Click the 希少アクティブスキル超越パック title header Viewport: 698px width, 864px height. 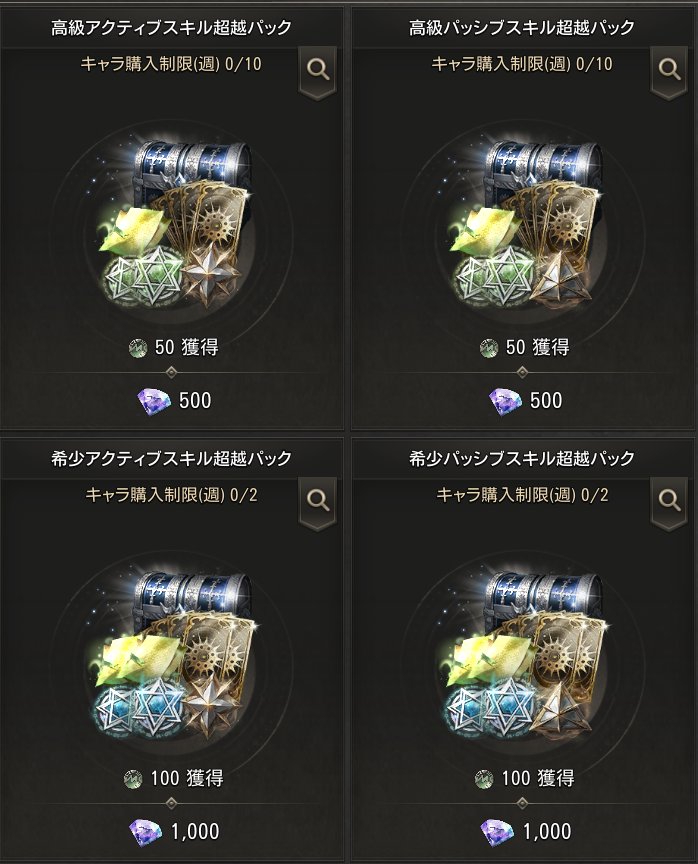click(x=171, y=458)
